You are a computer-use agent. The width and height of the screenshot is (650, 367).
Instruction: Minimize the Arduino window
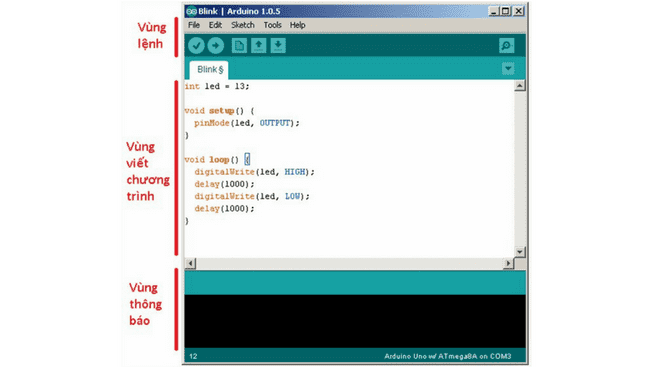coord(493,11)
